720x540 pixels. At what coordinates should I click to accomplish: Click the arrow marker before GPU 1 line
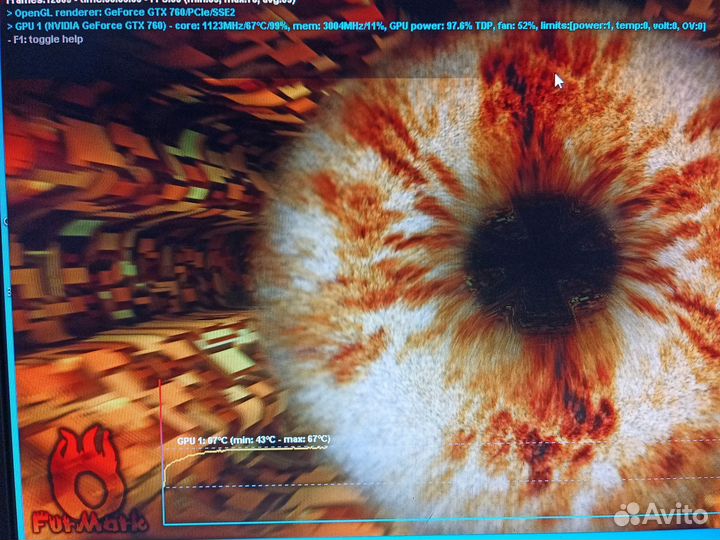point(9,25)
